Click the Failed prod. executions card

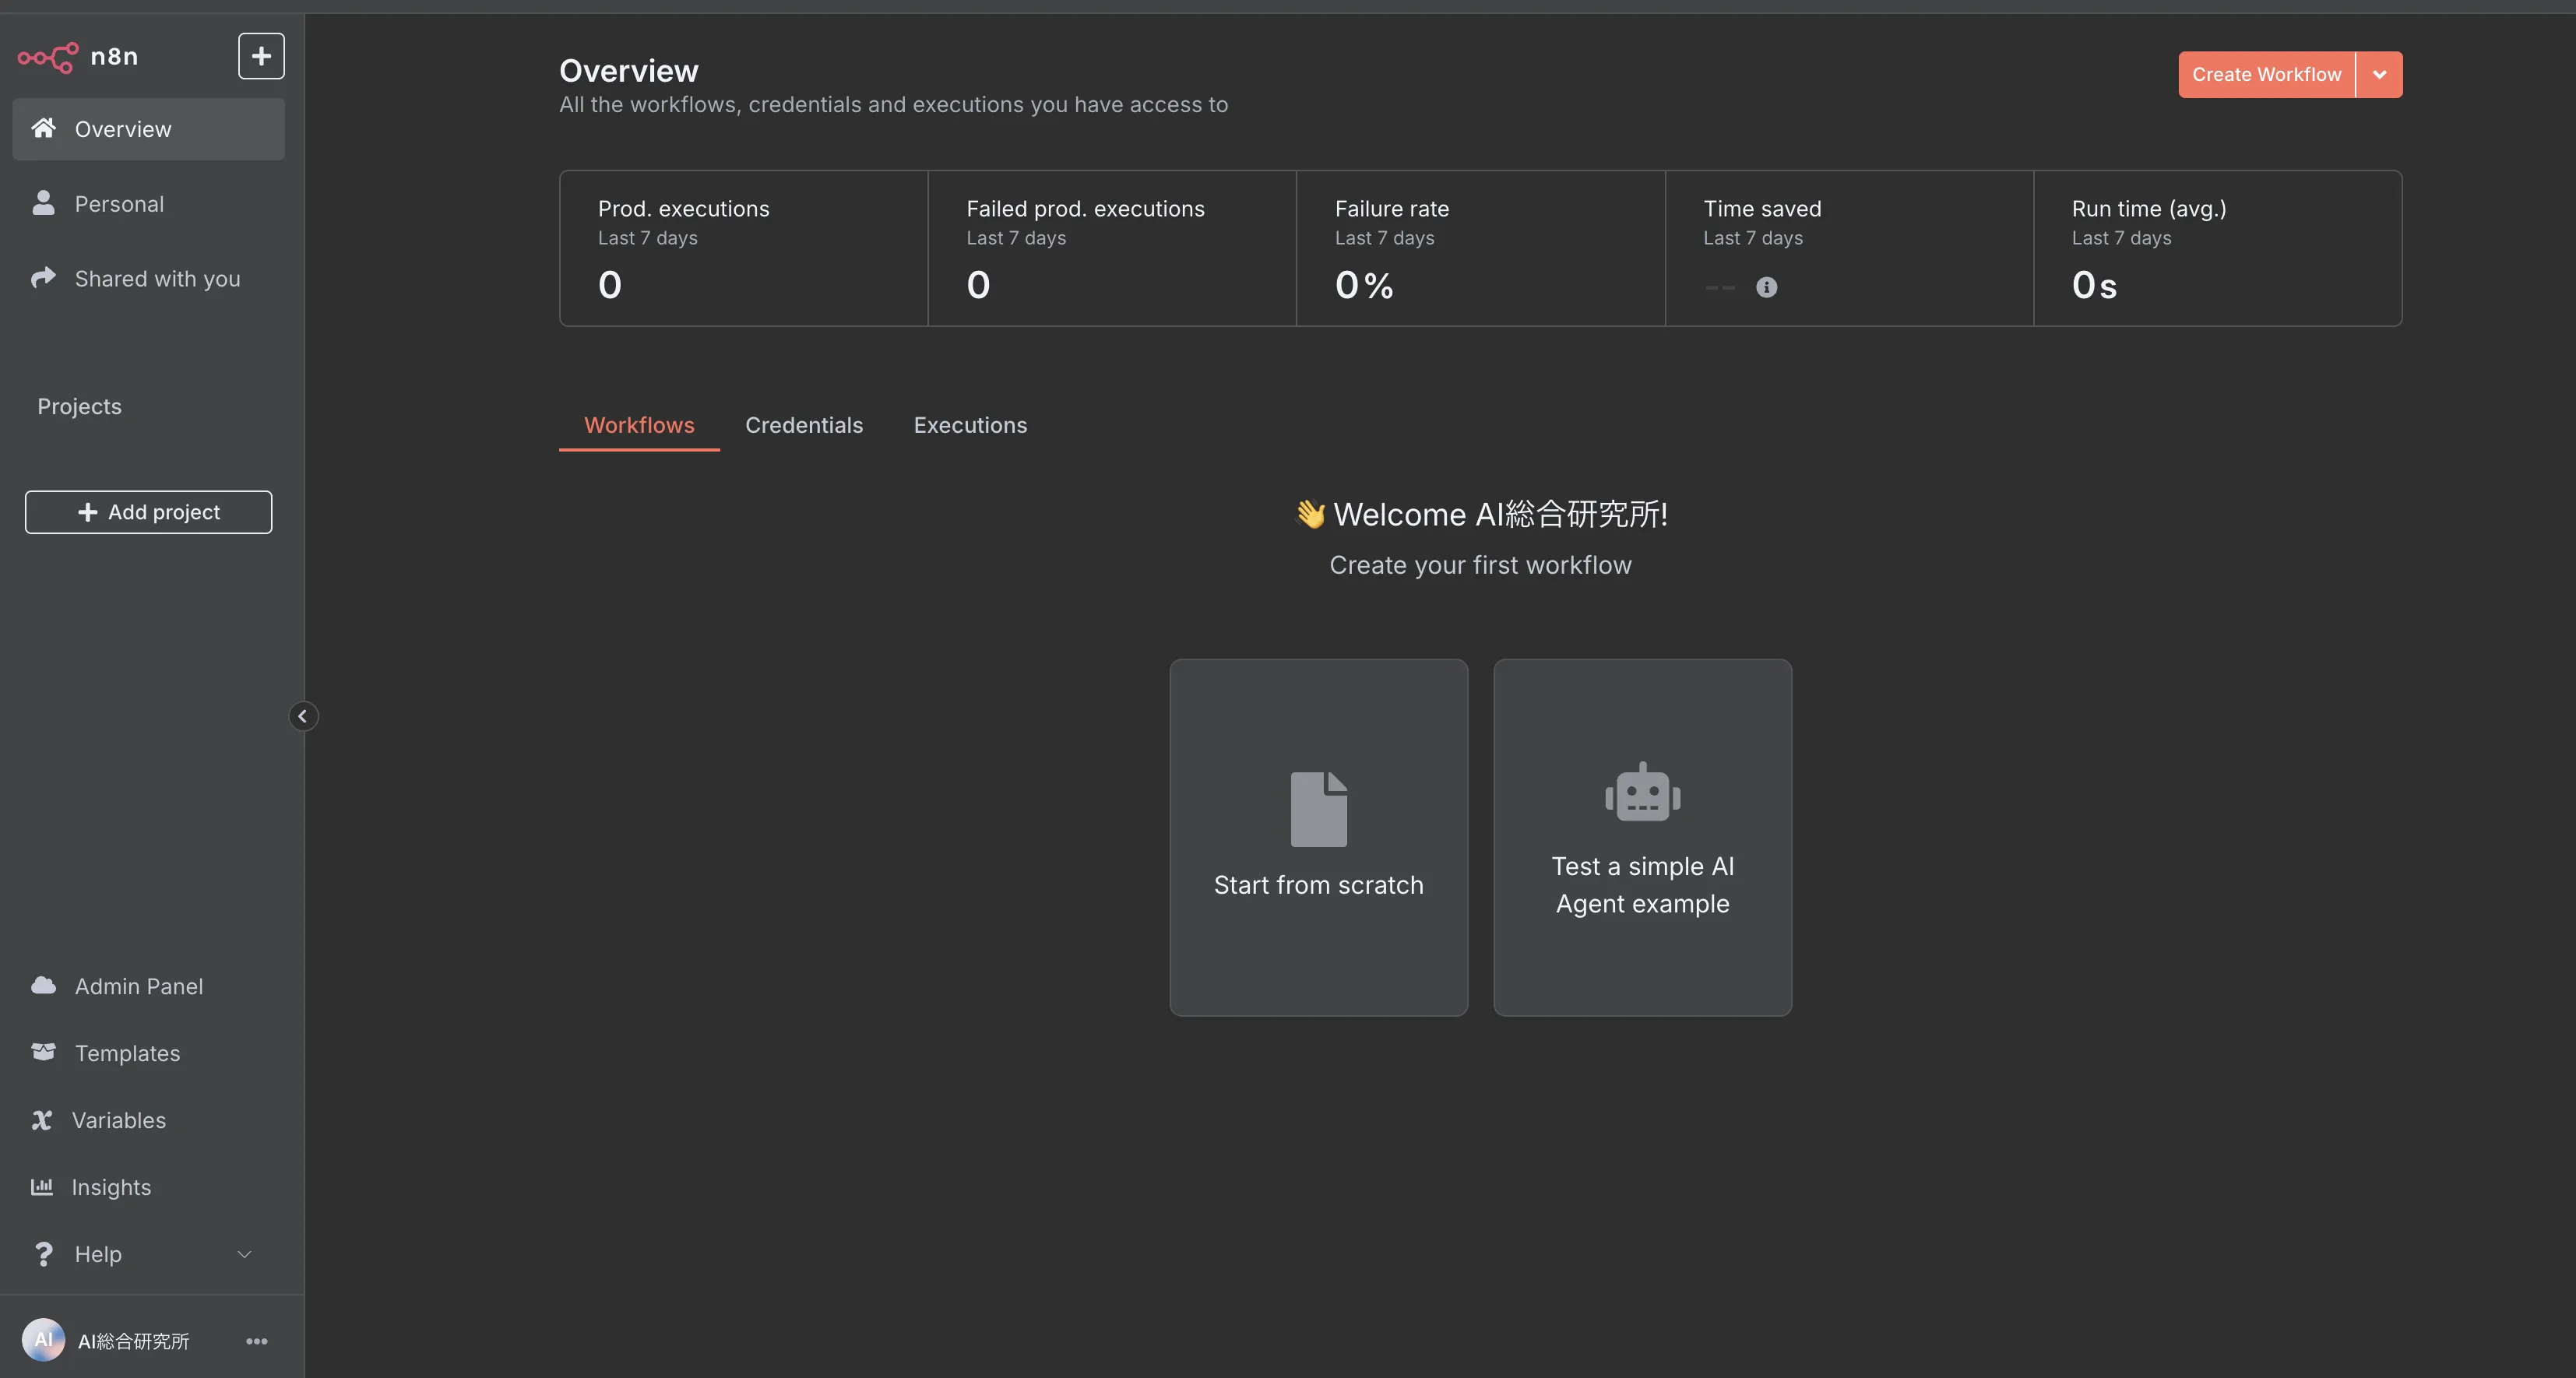pyautogui.click(x=1112, y=248)
